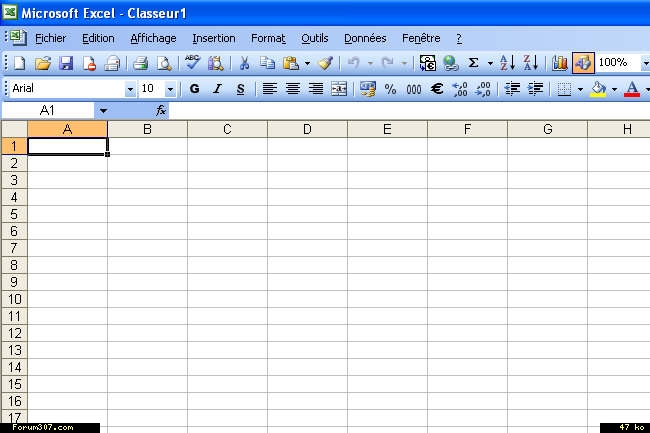Toggle italic with the I button
The width and height of the screenshot is (650, 433).
pos(218,89)
